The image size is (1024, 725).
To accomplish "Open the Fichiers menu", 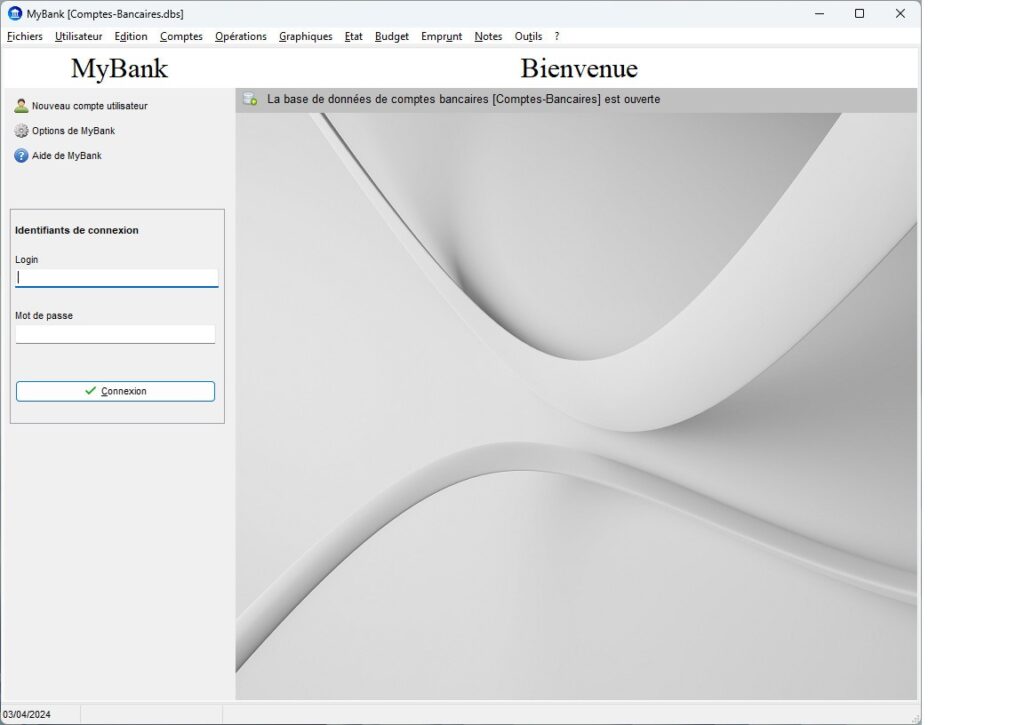I will pyautogui.click(x=25, y=37).
